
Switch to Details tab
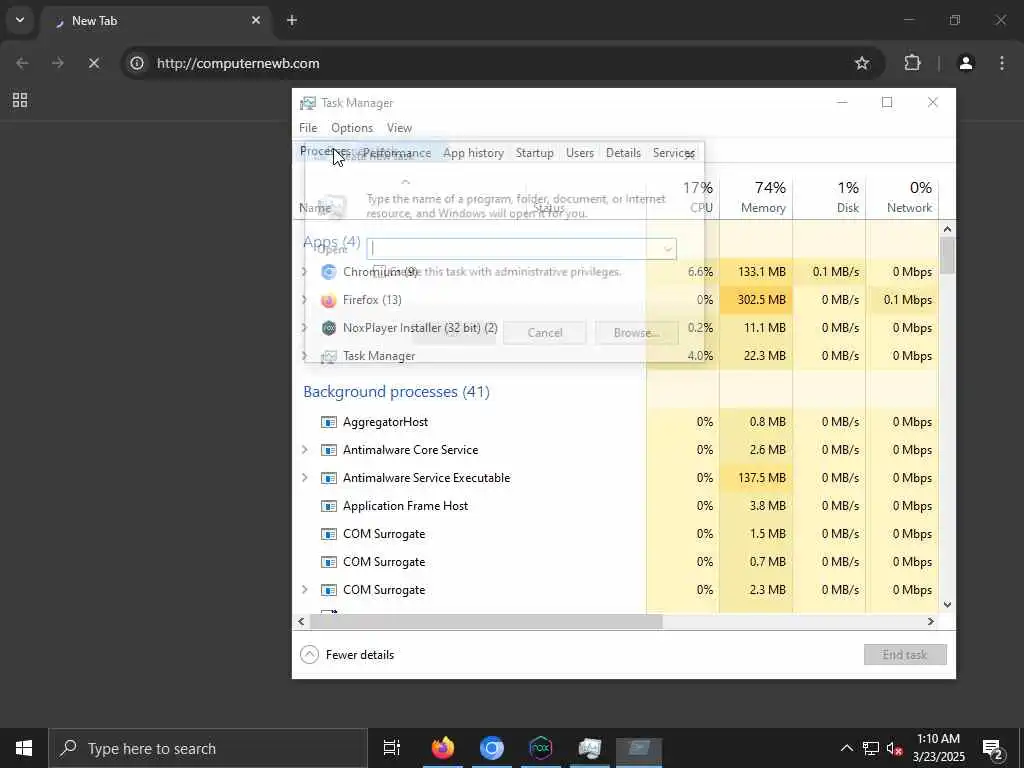[x=623, y=153]
